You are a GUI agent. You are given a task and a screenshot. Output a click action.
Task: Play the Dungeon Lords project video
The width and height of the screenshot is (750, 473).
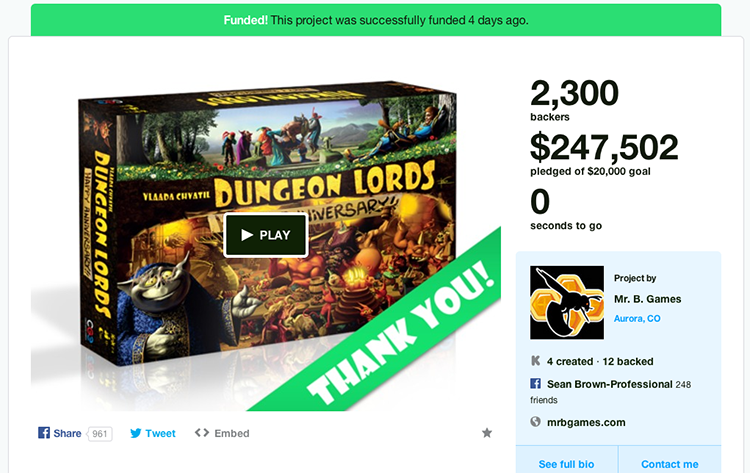(265, 235)
